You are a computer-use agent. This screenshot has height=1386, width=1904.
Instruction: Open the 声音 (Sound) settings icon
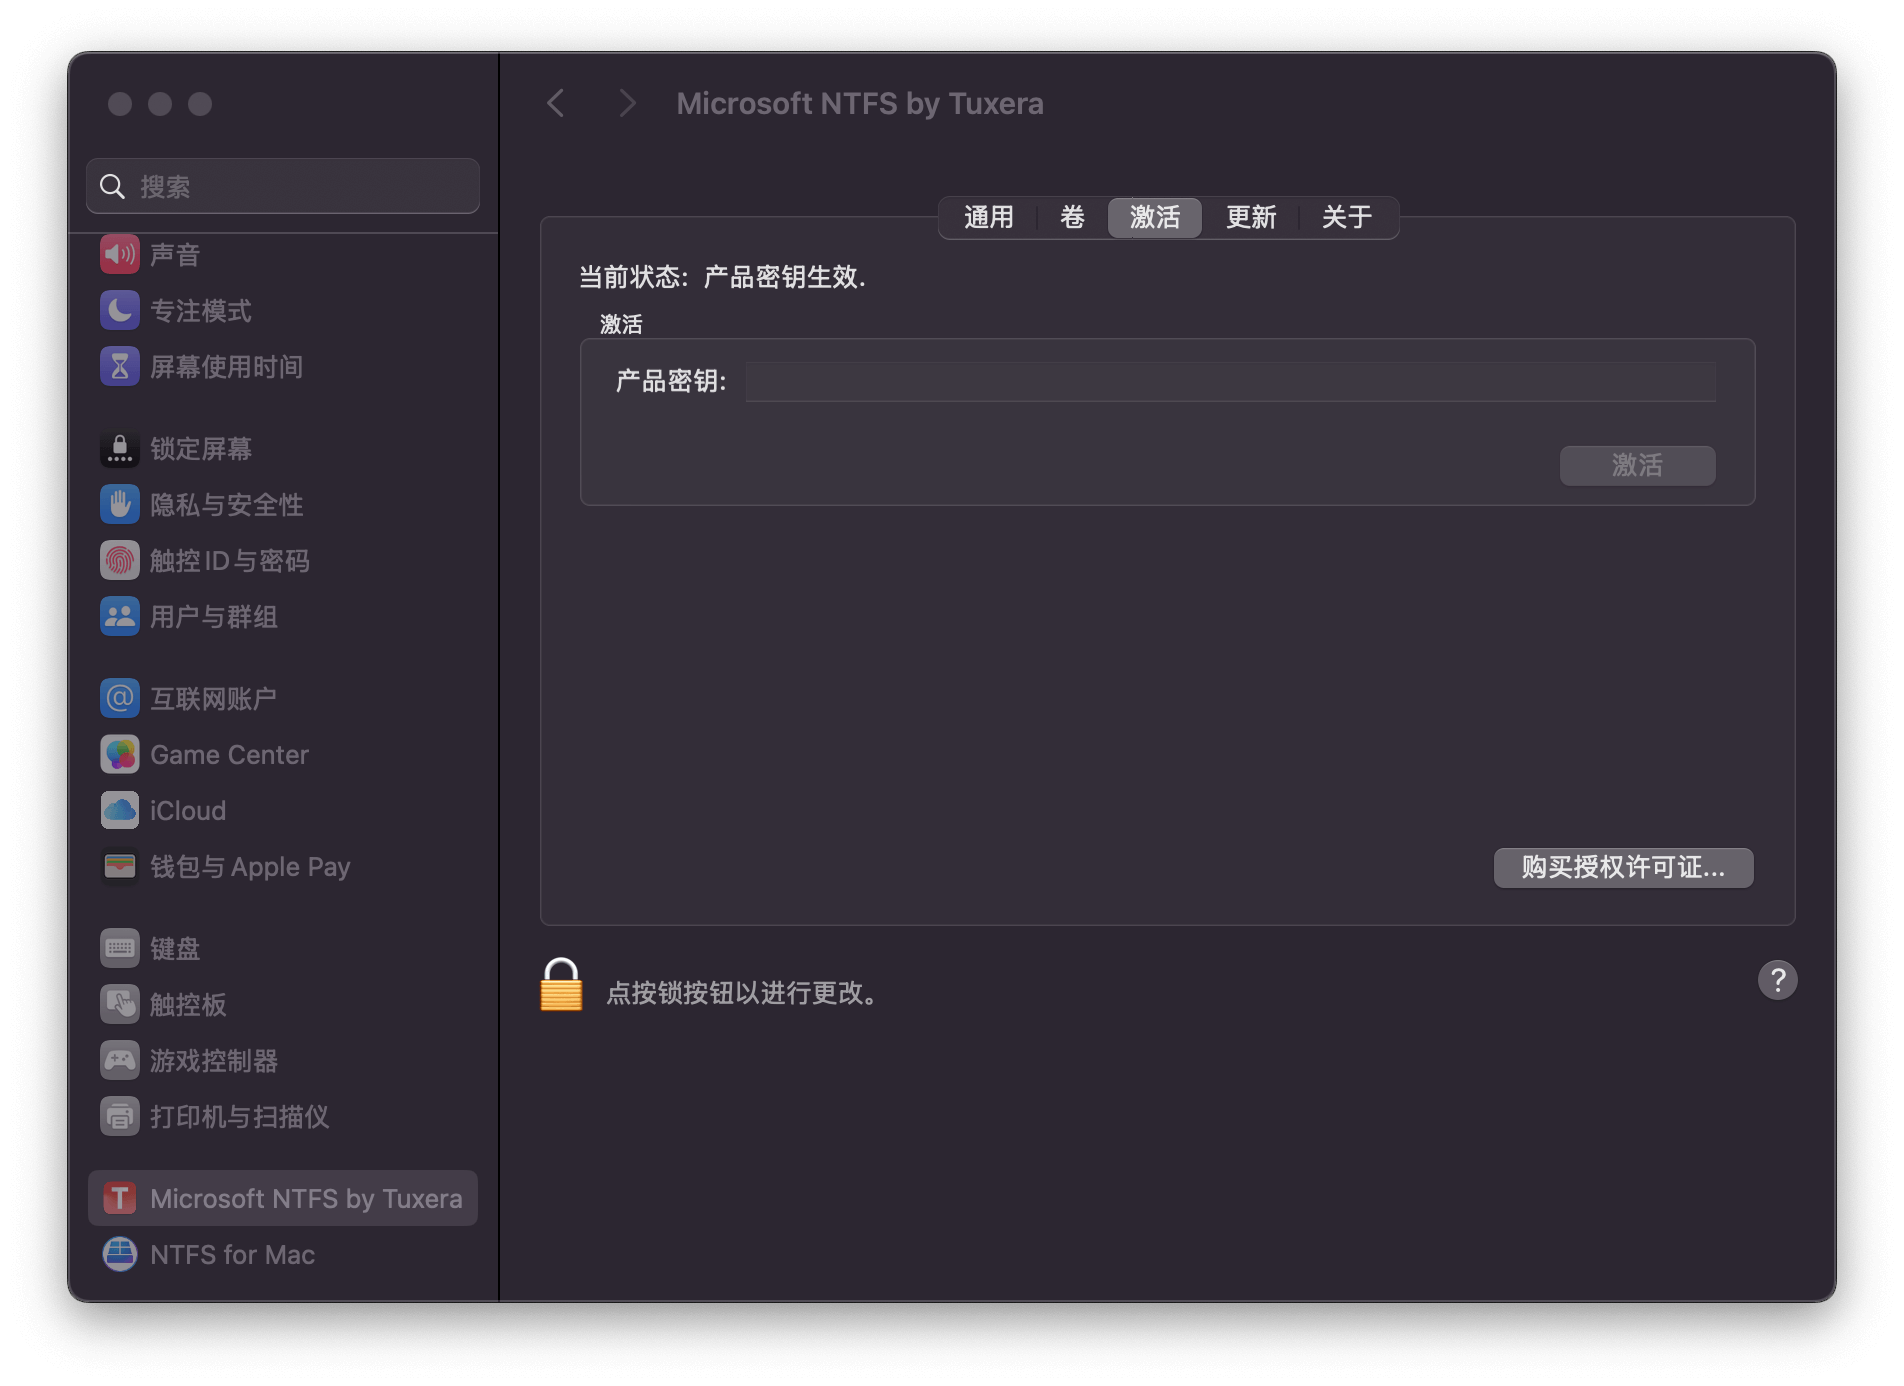pyautogui.click(x=120, y=254)
